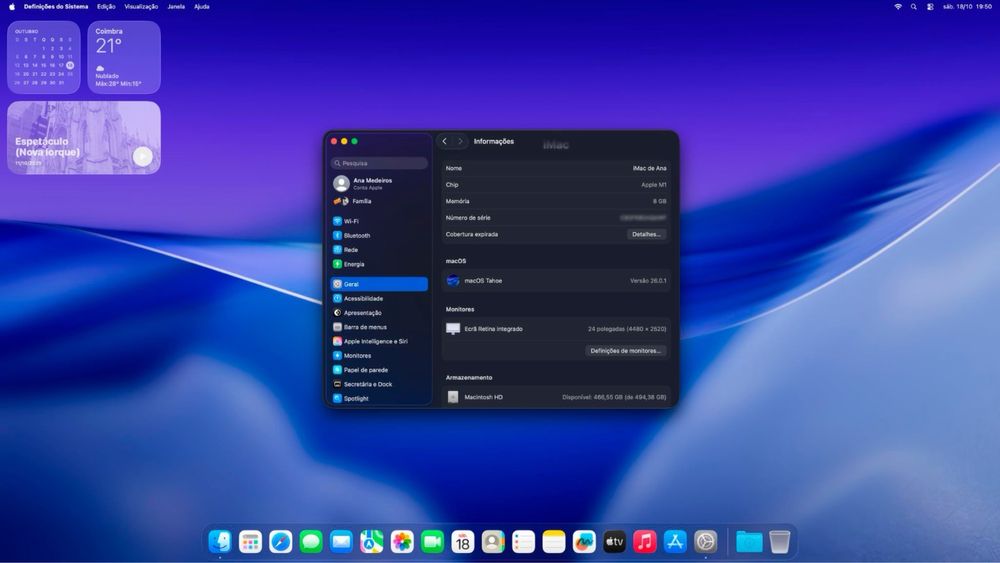
Task: Play Espetáculo (Nova Iorque) memory widget
Action: tap(142, 156)
